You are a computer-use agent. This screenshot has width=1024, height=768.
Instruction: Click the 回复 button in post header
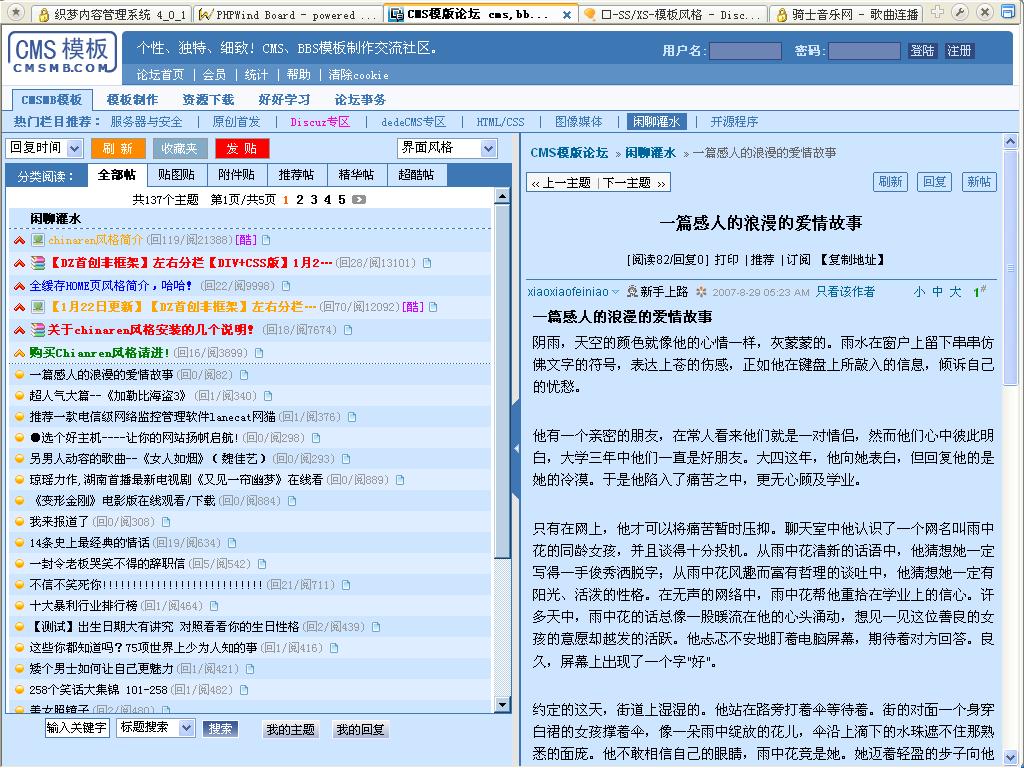[935, 182]
